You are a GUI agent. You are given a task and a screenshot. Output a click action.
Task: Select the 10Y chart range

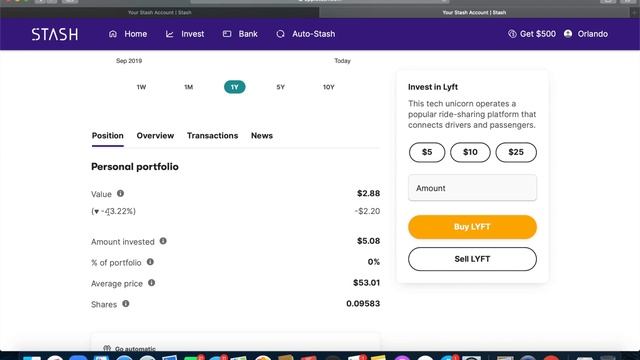pyautogui.click(x=329, y=87)
